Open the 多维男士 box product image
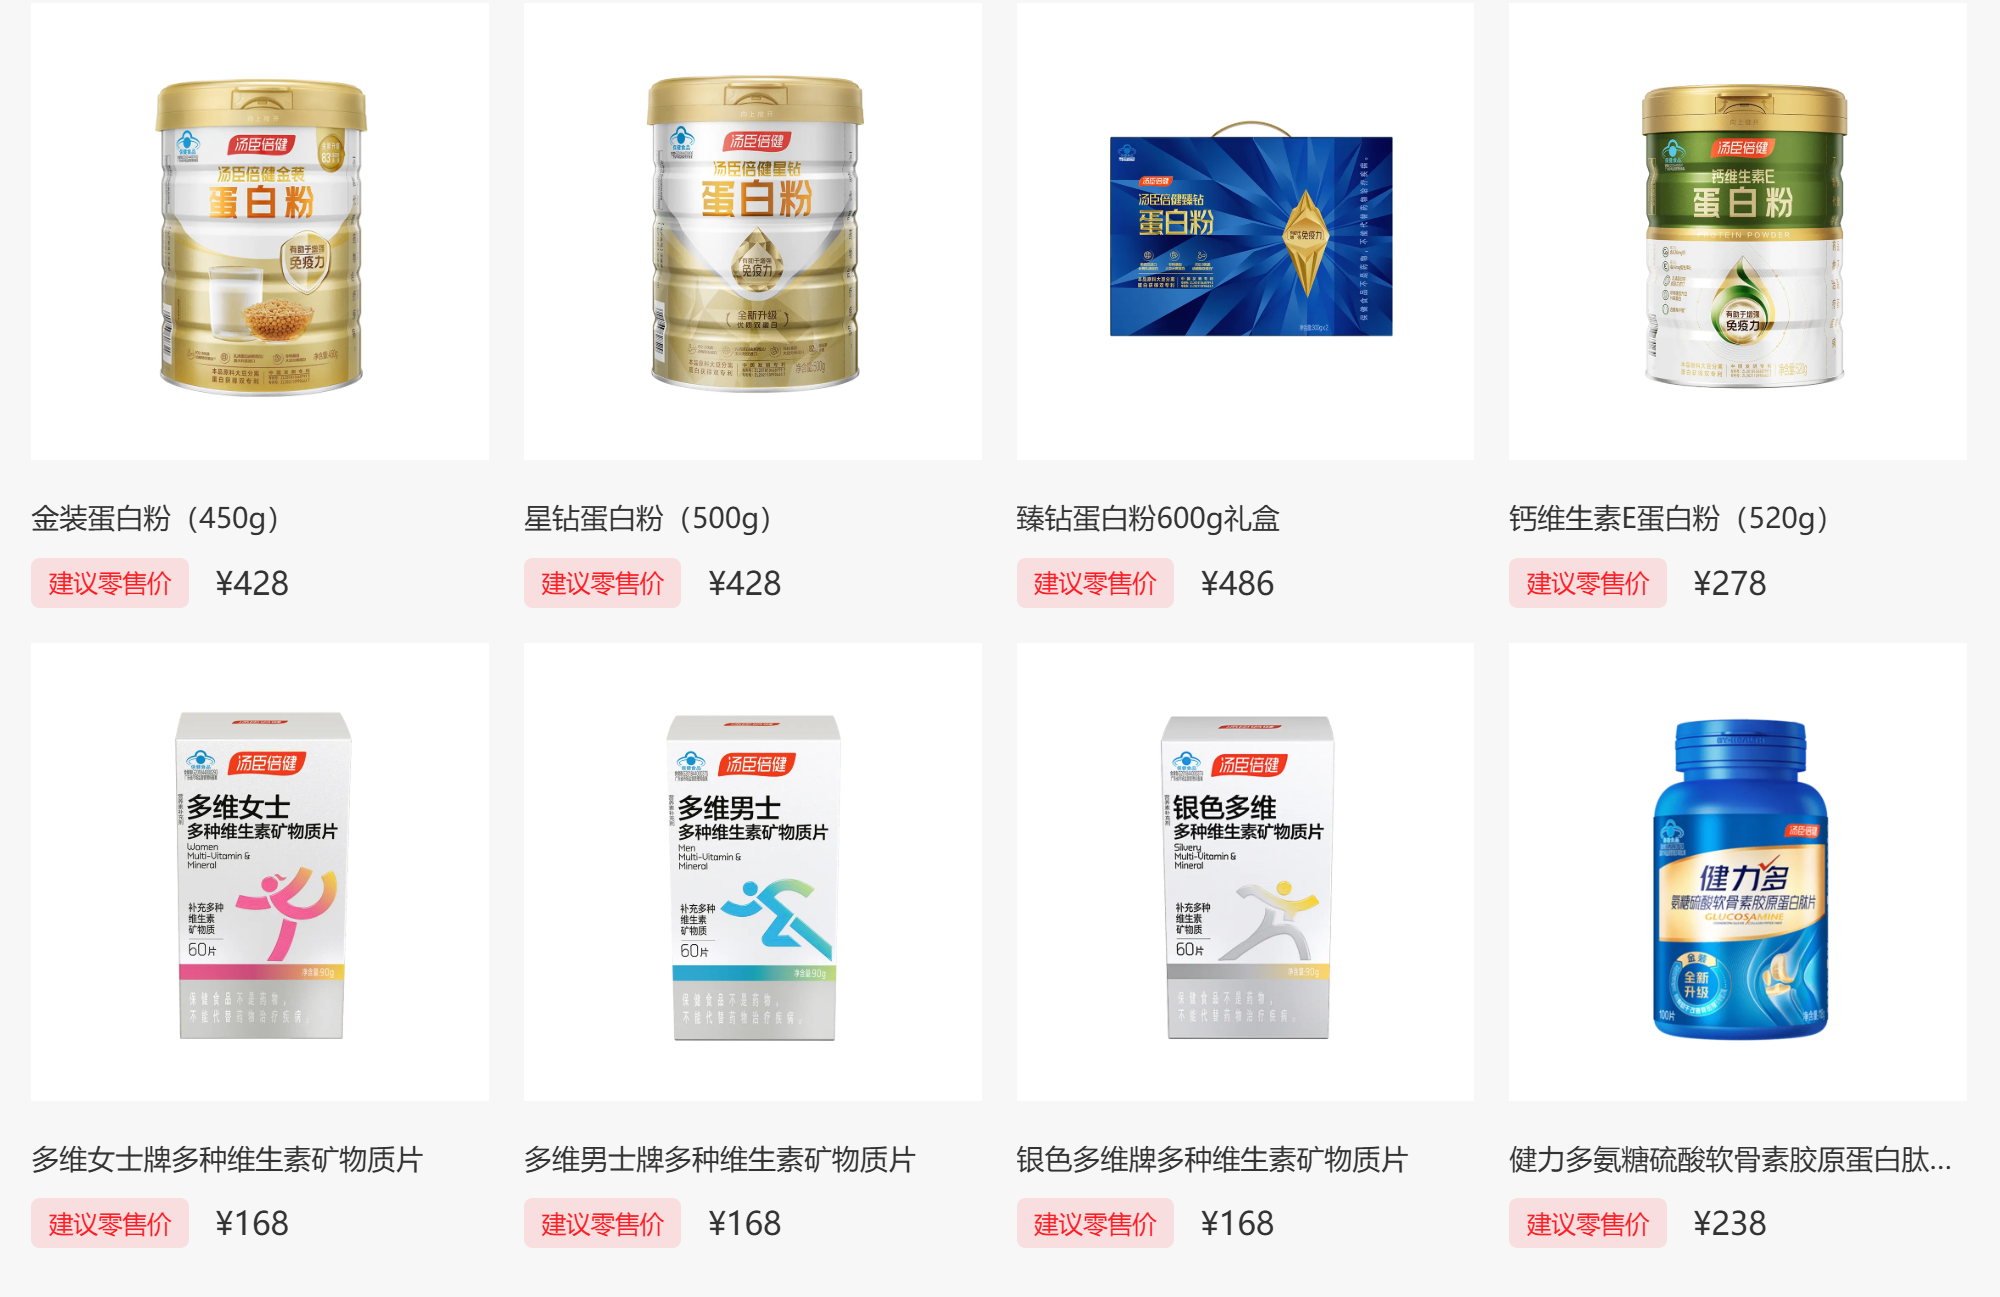The image size is (2000, 1297). (753, 872)
